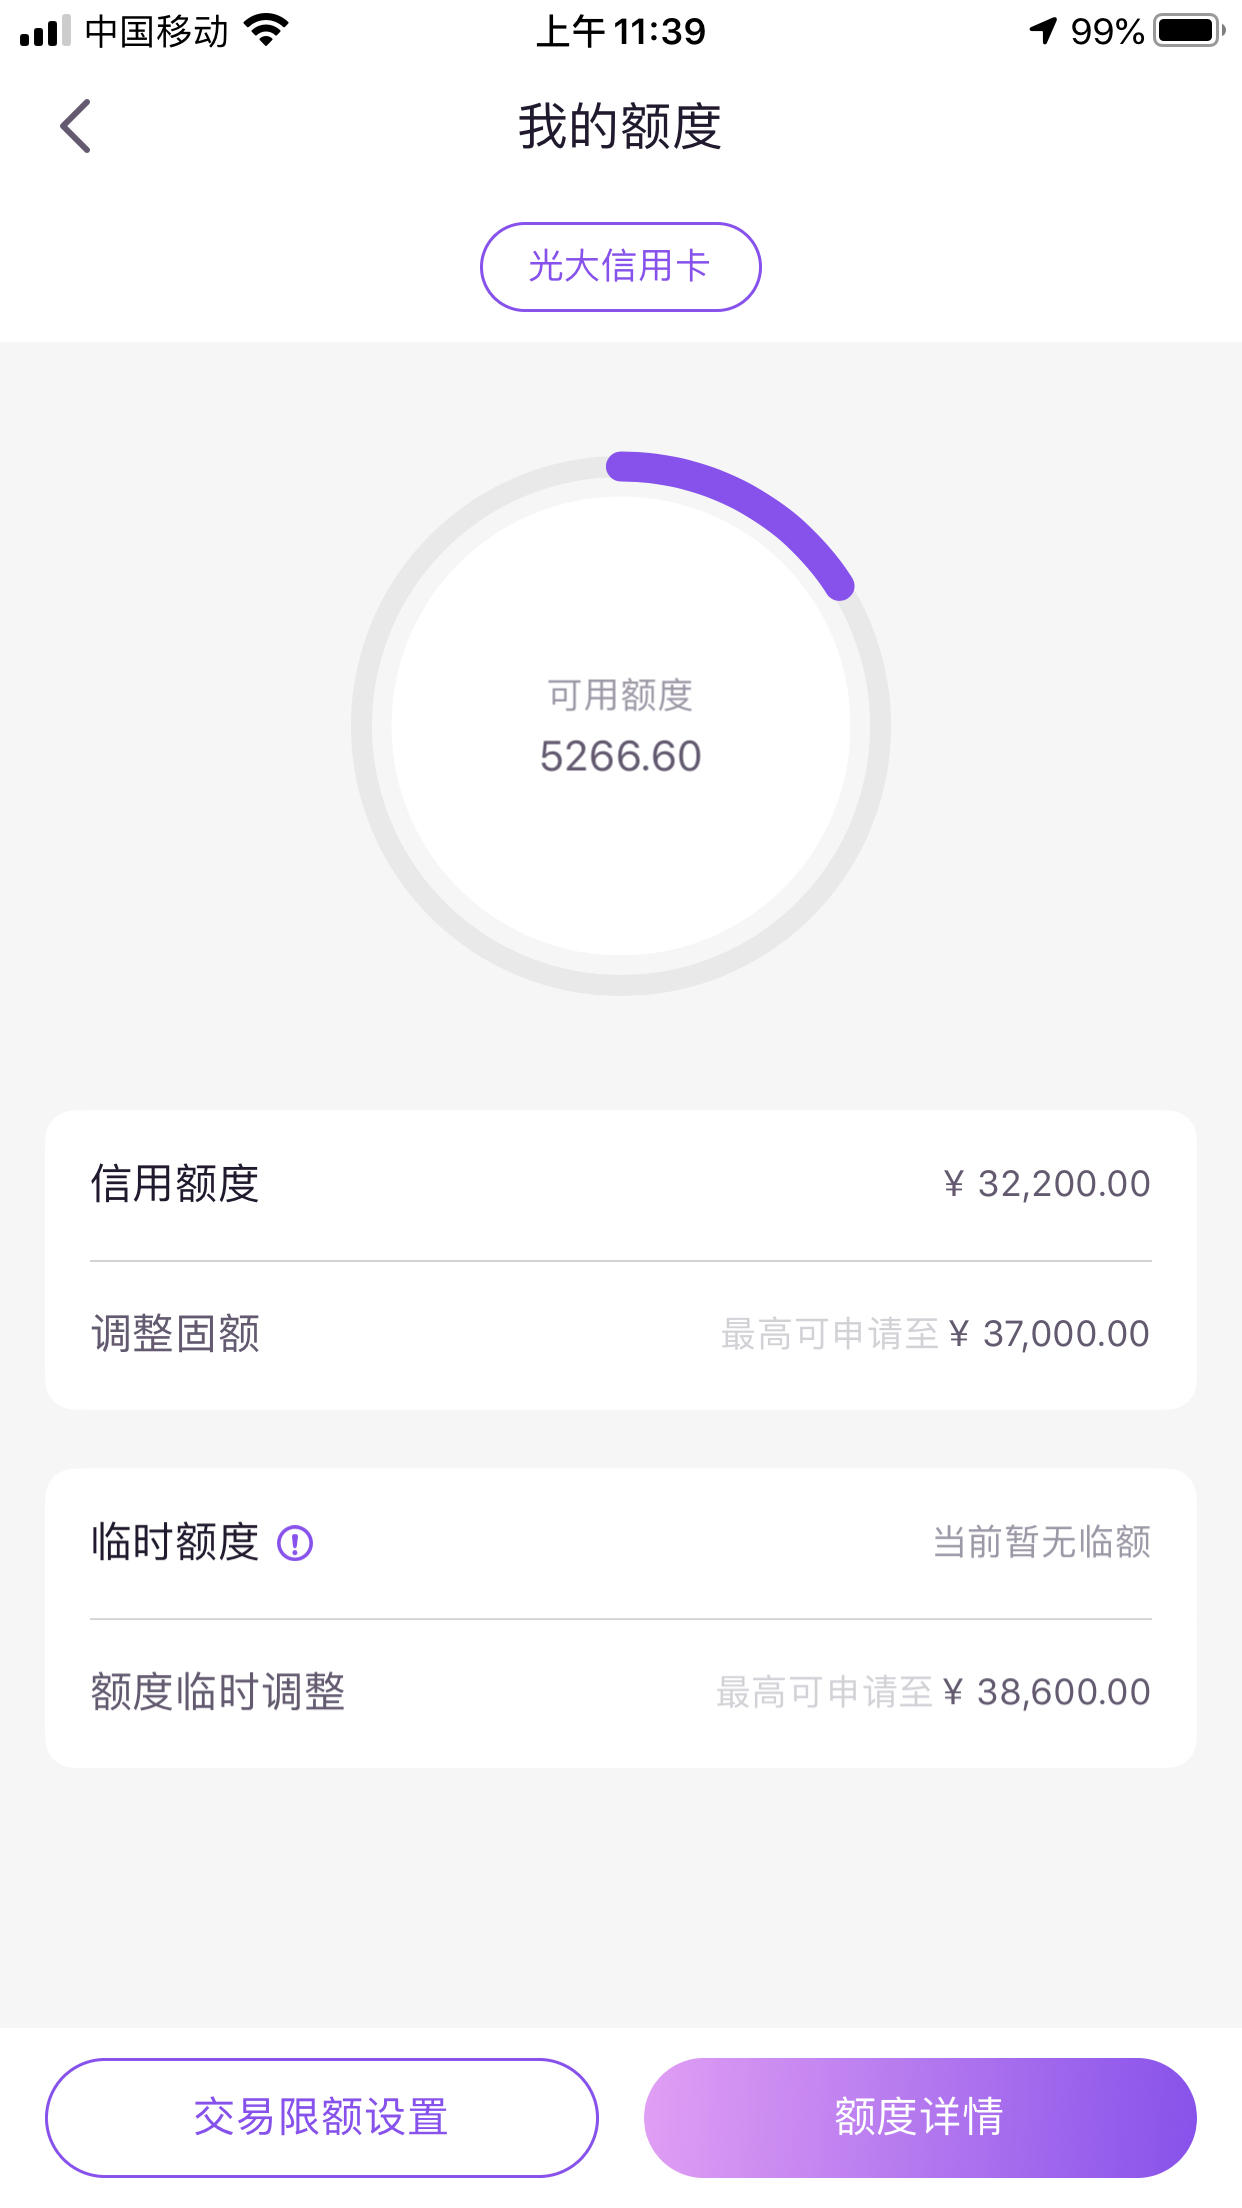Tap the cellular signal bars icon
The width and height of the screenshot is (1242, 2208).
45,31
